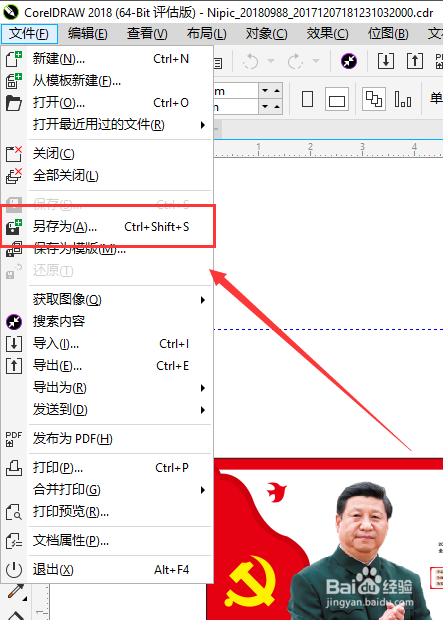Viewport: 443px width, 620px height.
Task: Choose 搜索内容 menu entry
Action: pyautogui.click(x=107, y=321)
